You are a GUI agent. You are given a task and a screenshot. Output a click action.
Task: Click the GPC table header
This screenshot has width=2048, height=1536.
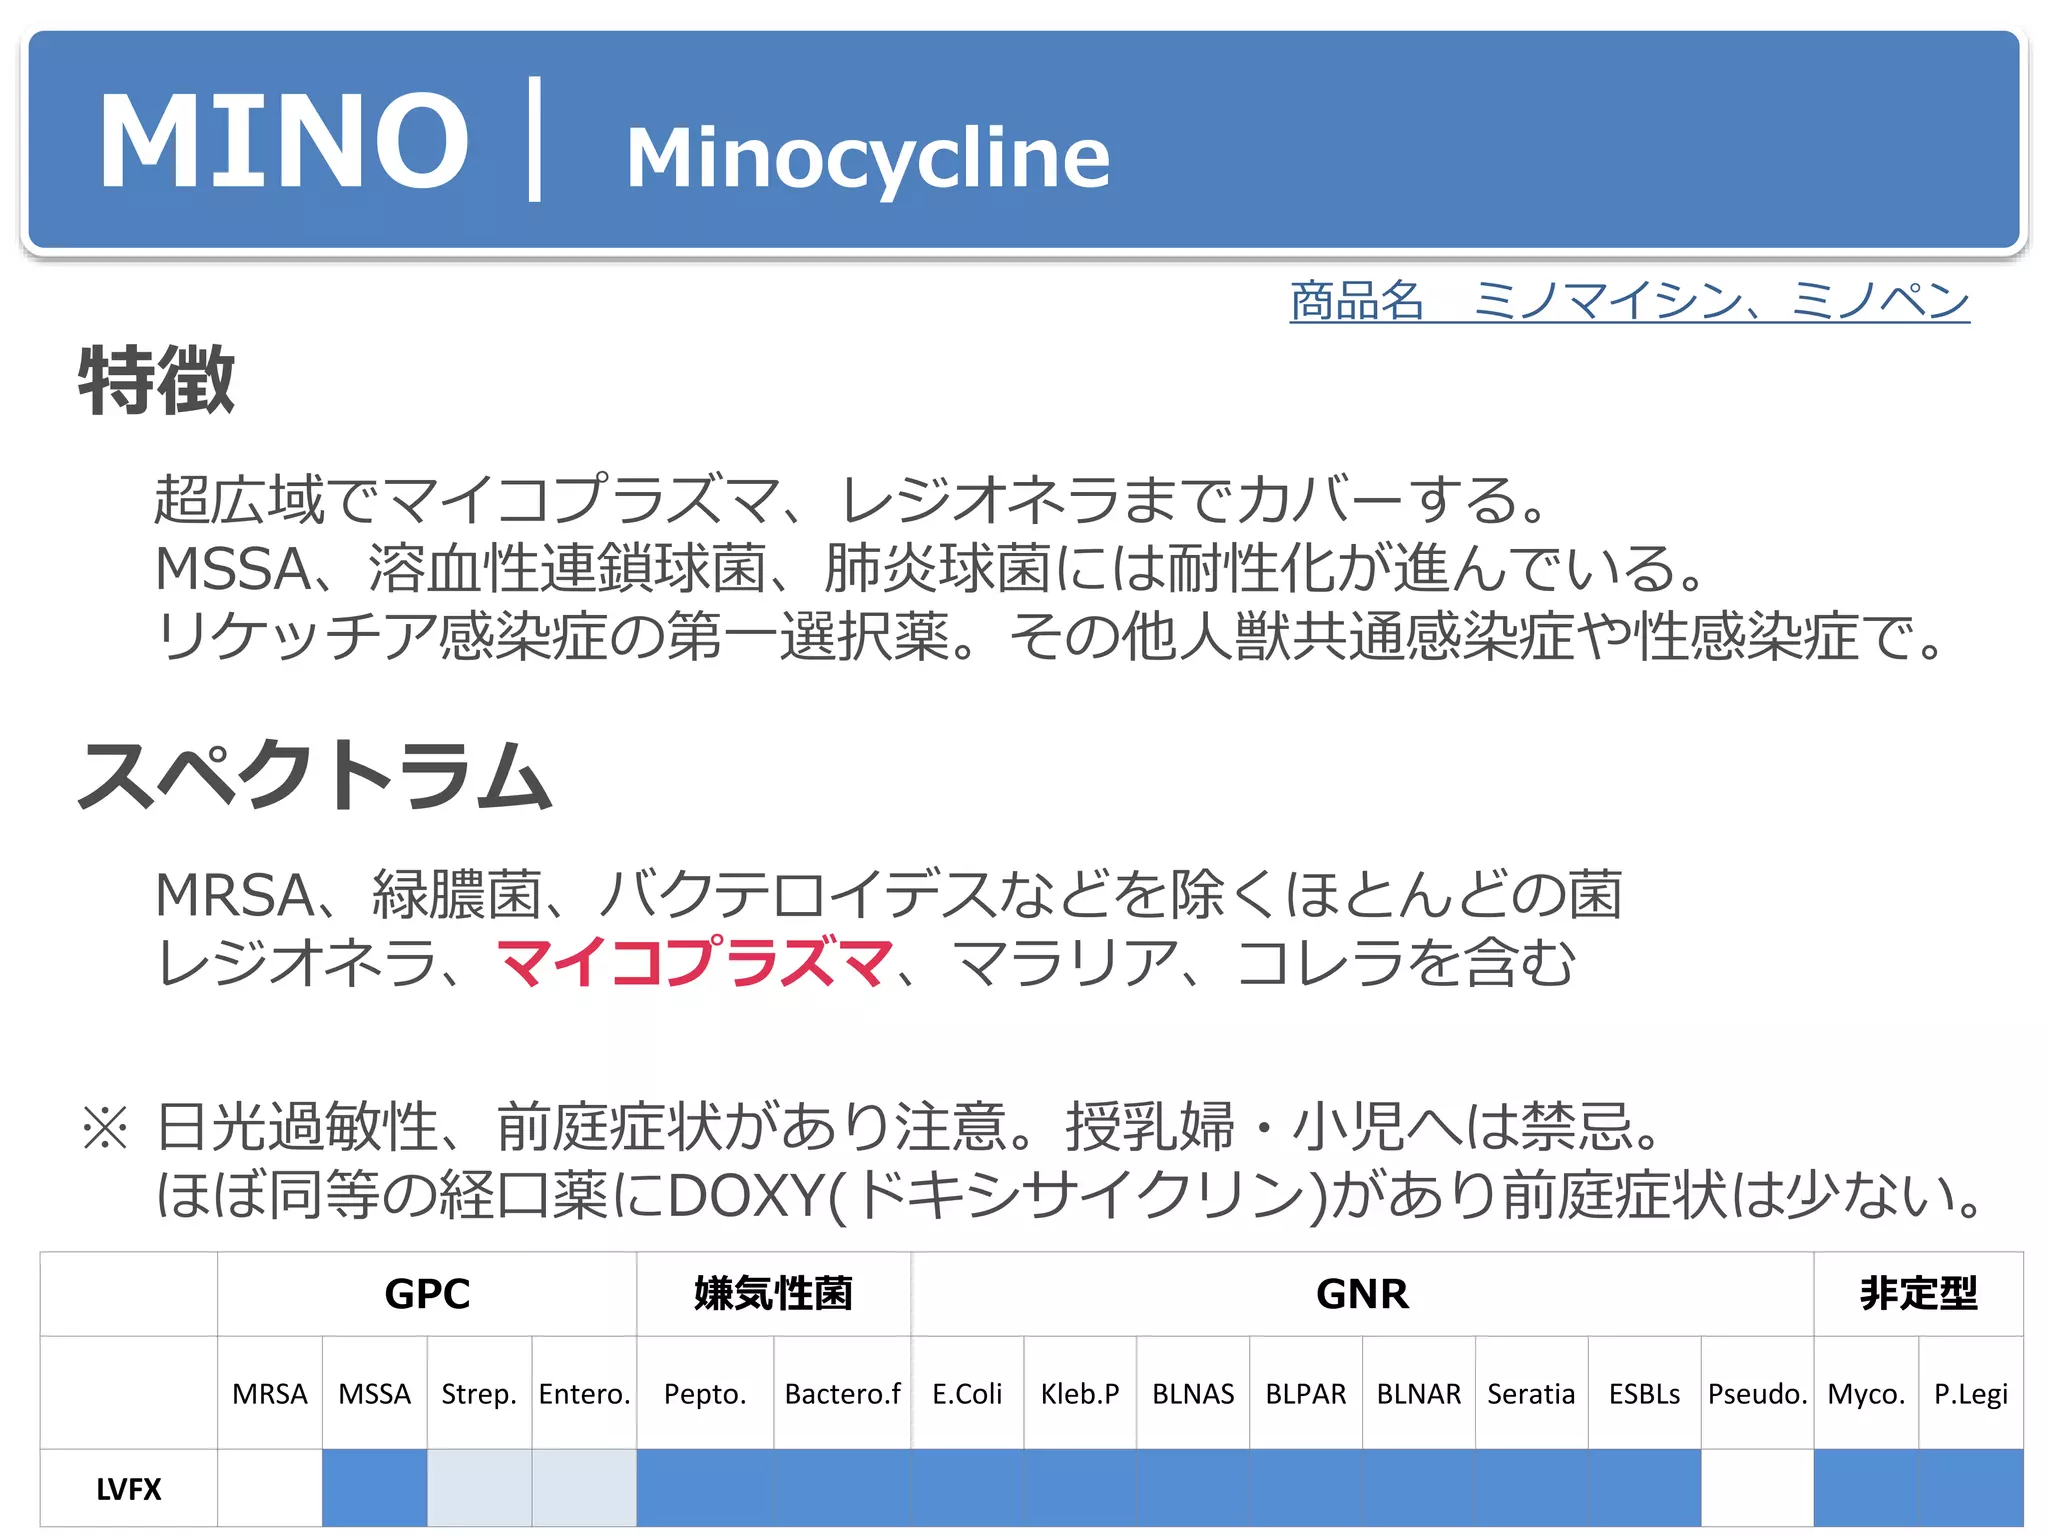pyautogui.click(x=427, y=1294)
